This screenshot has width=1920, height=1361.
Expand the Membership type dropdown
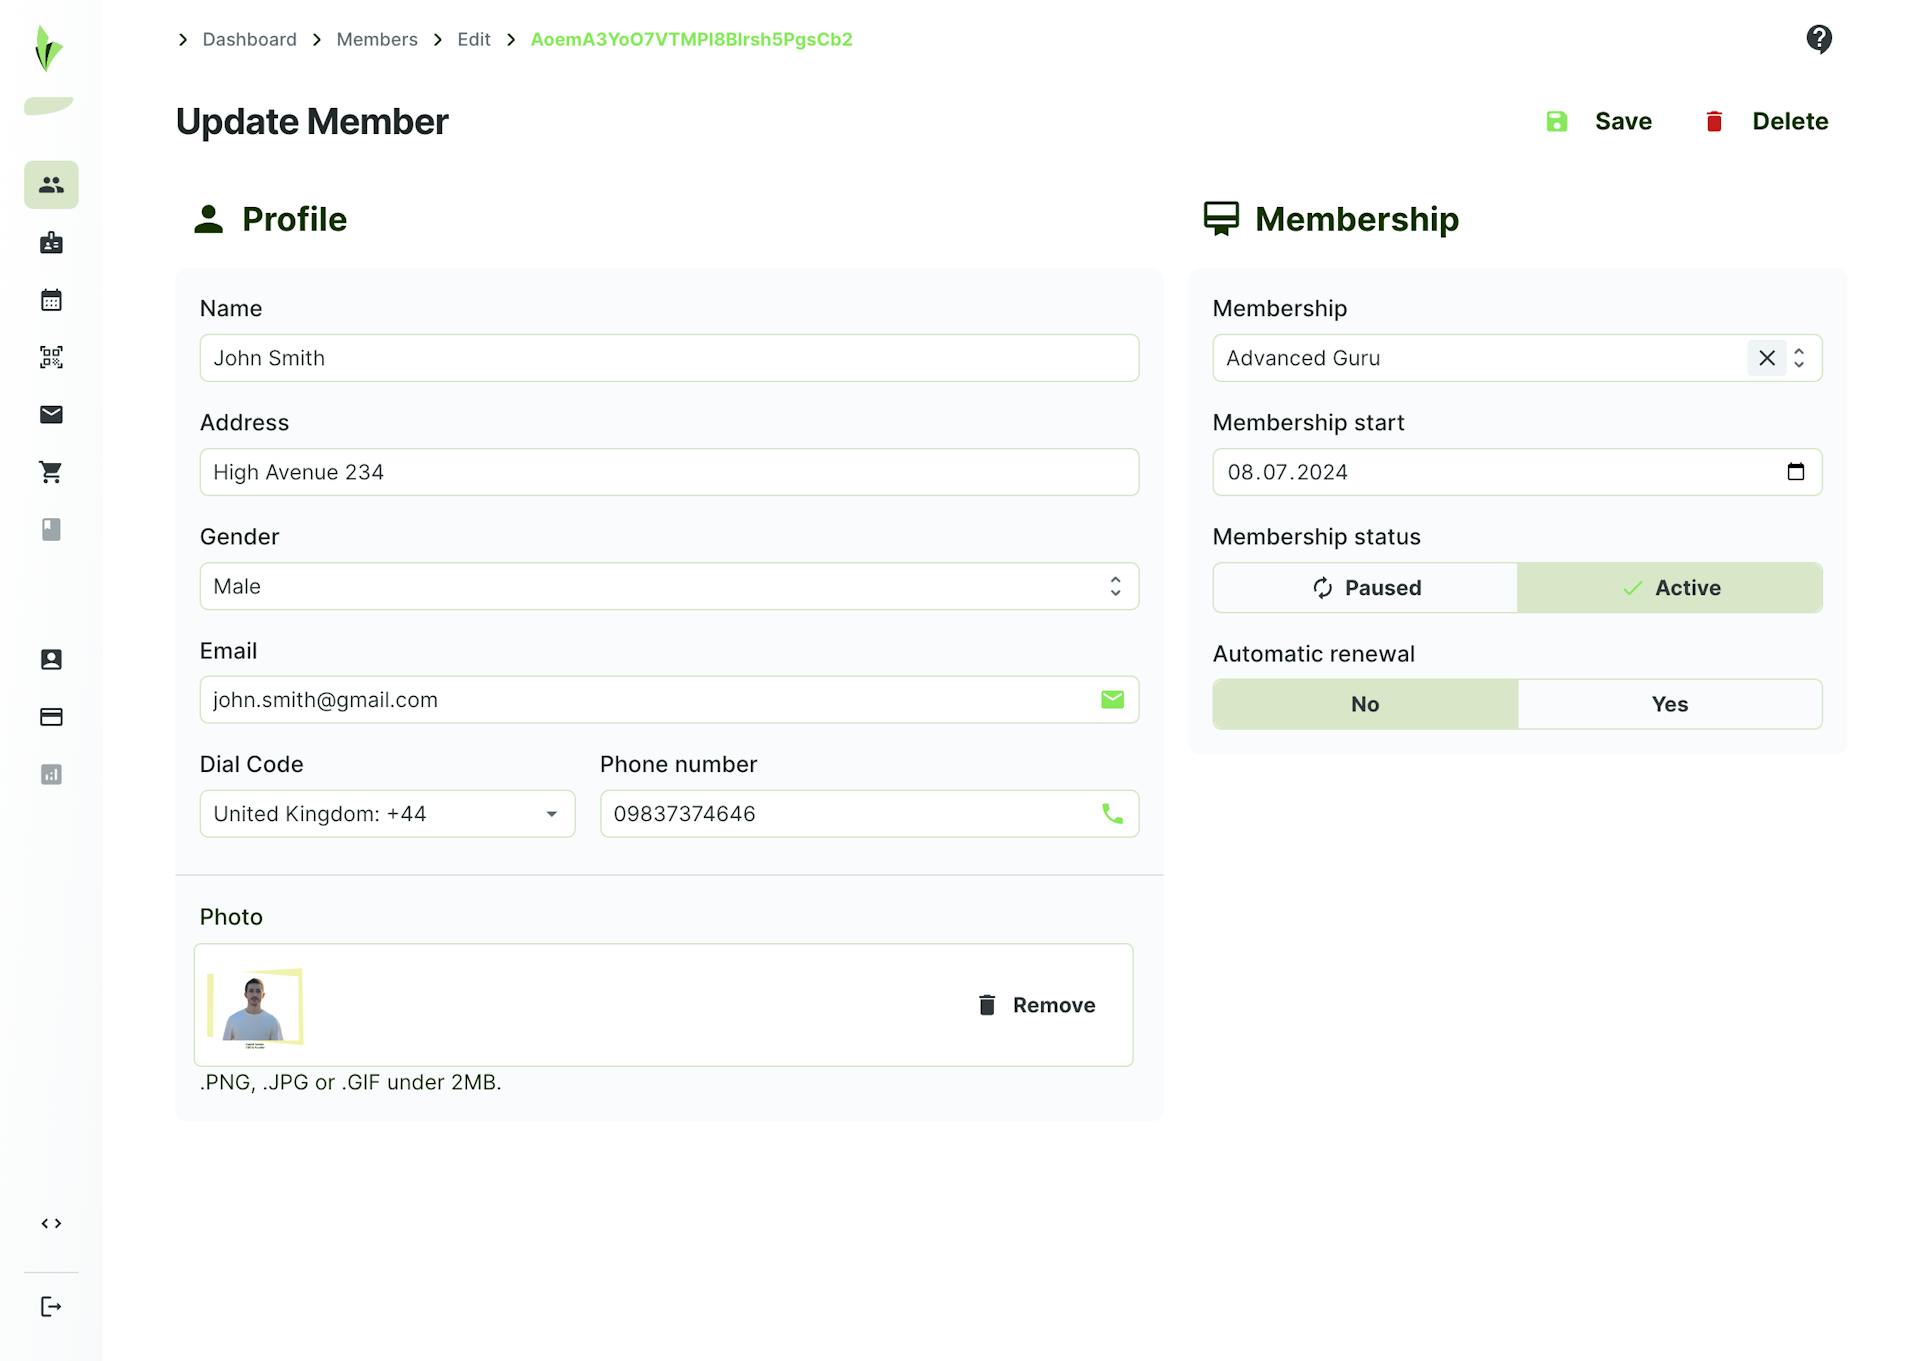1801,356
